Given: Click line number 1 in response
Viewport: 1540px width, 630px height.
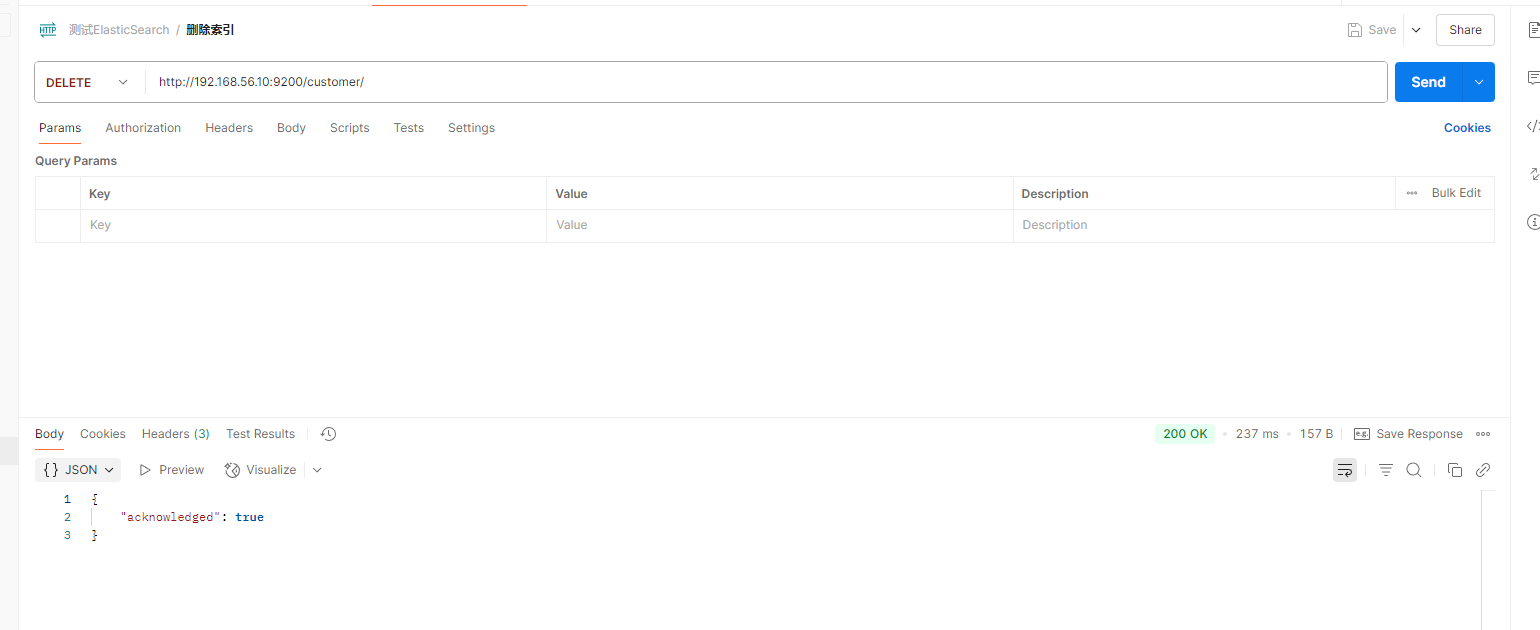Looking at the screenshot, I should coord(67,499).
